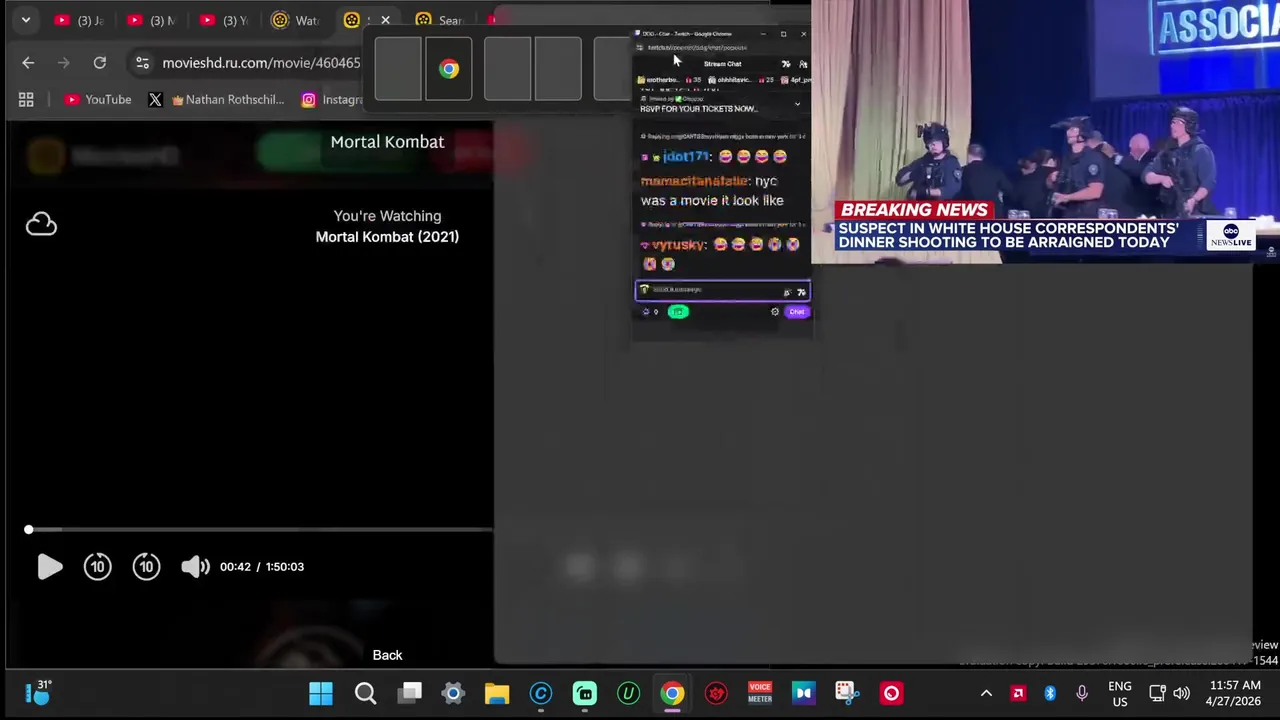Switch to the first YouTube tab "(3) Ja"
Screen dimensions: 1280x720
[80, 20]
